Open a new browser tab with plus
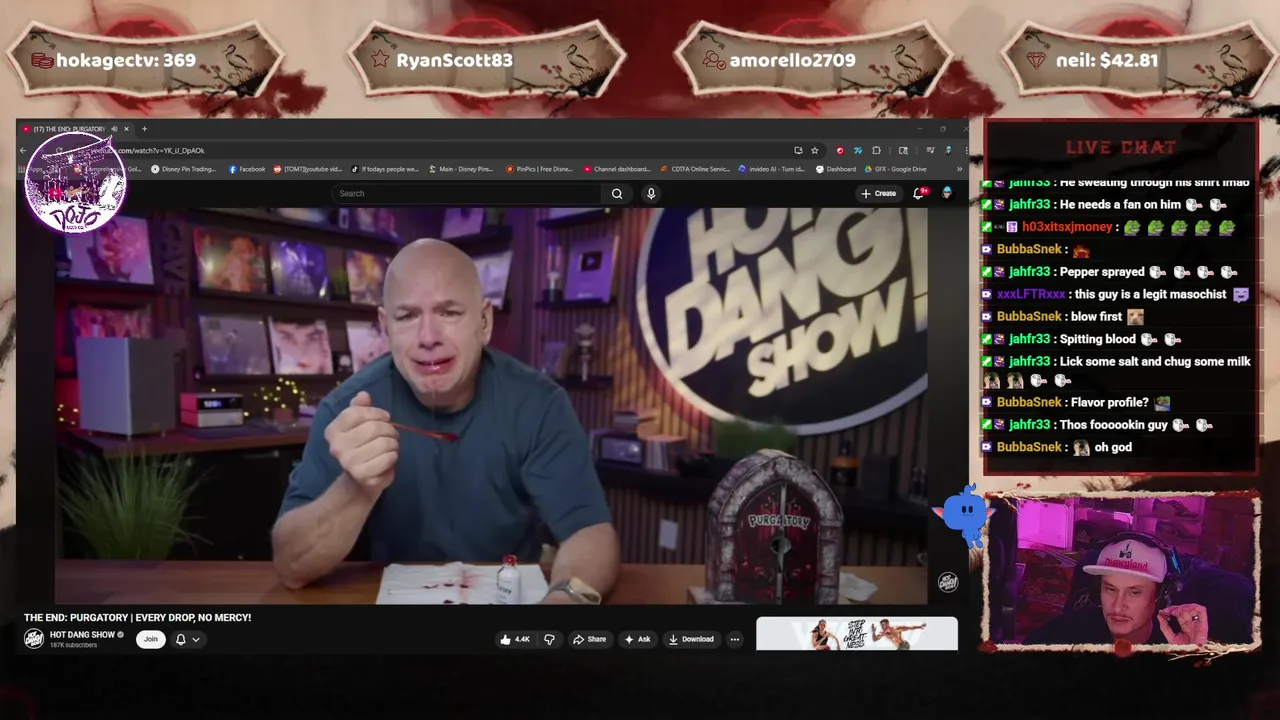Screen dimensions: 1280x720 point(144,129)
